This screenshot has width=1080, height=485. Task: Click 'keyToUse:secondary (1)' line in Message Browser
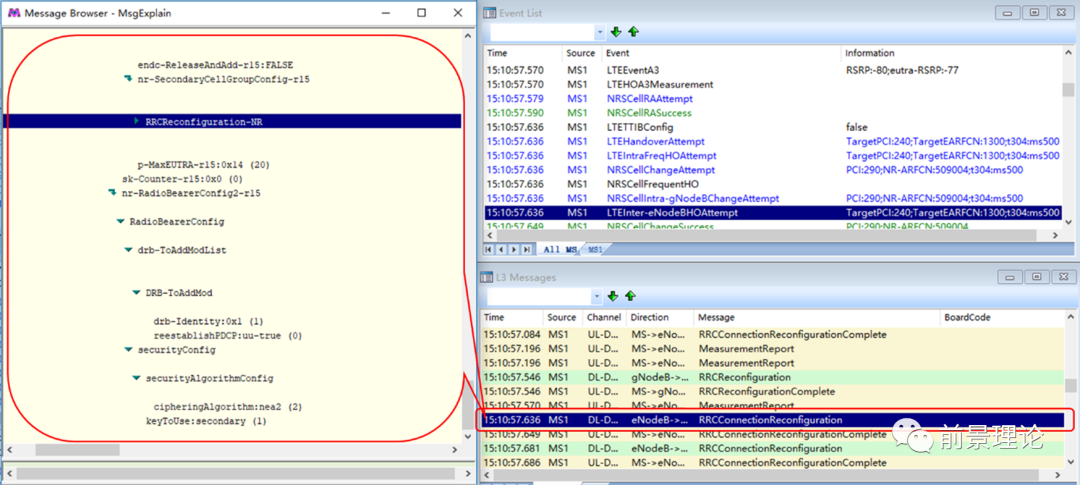(206, 421)
